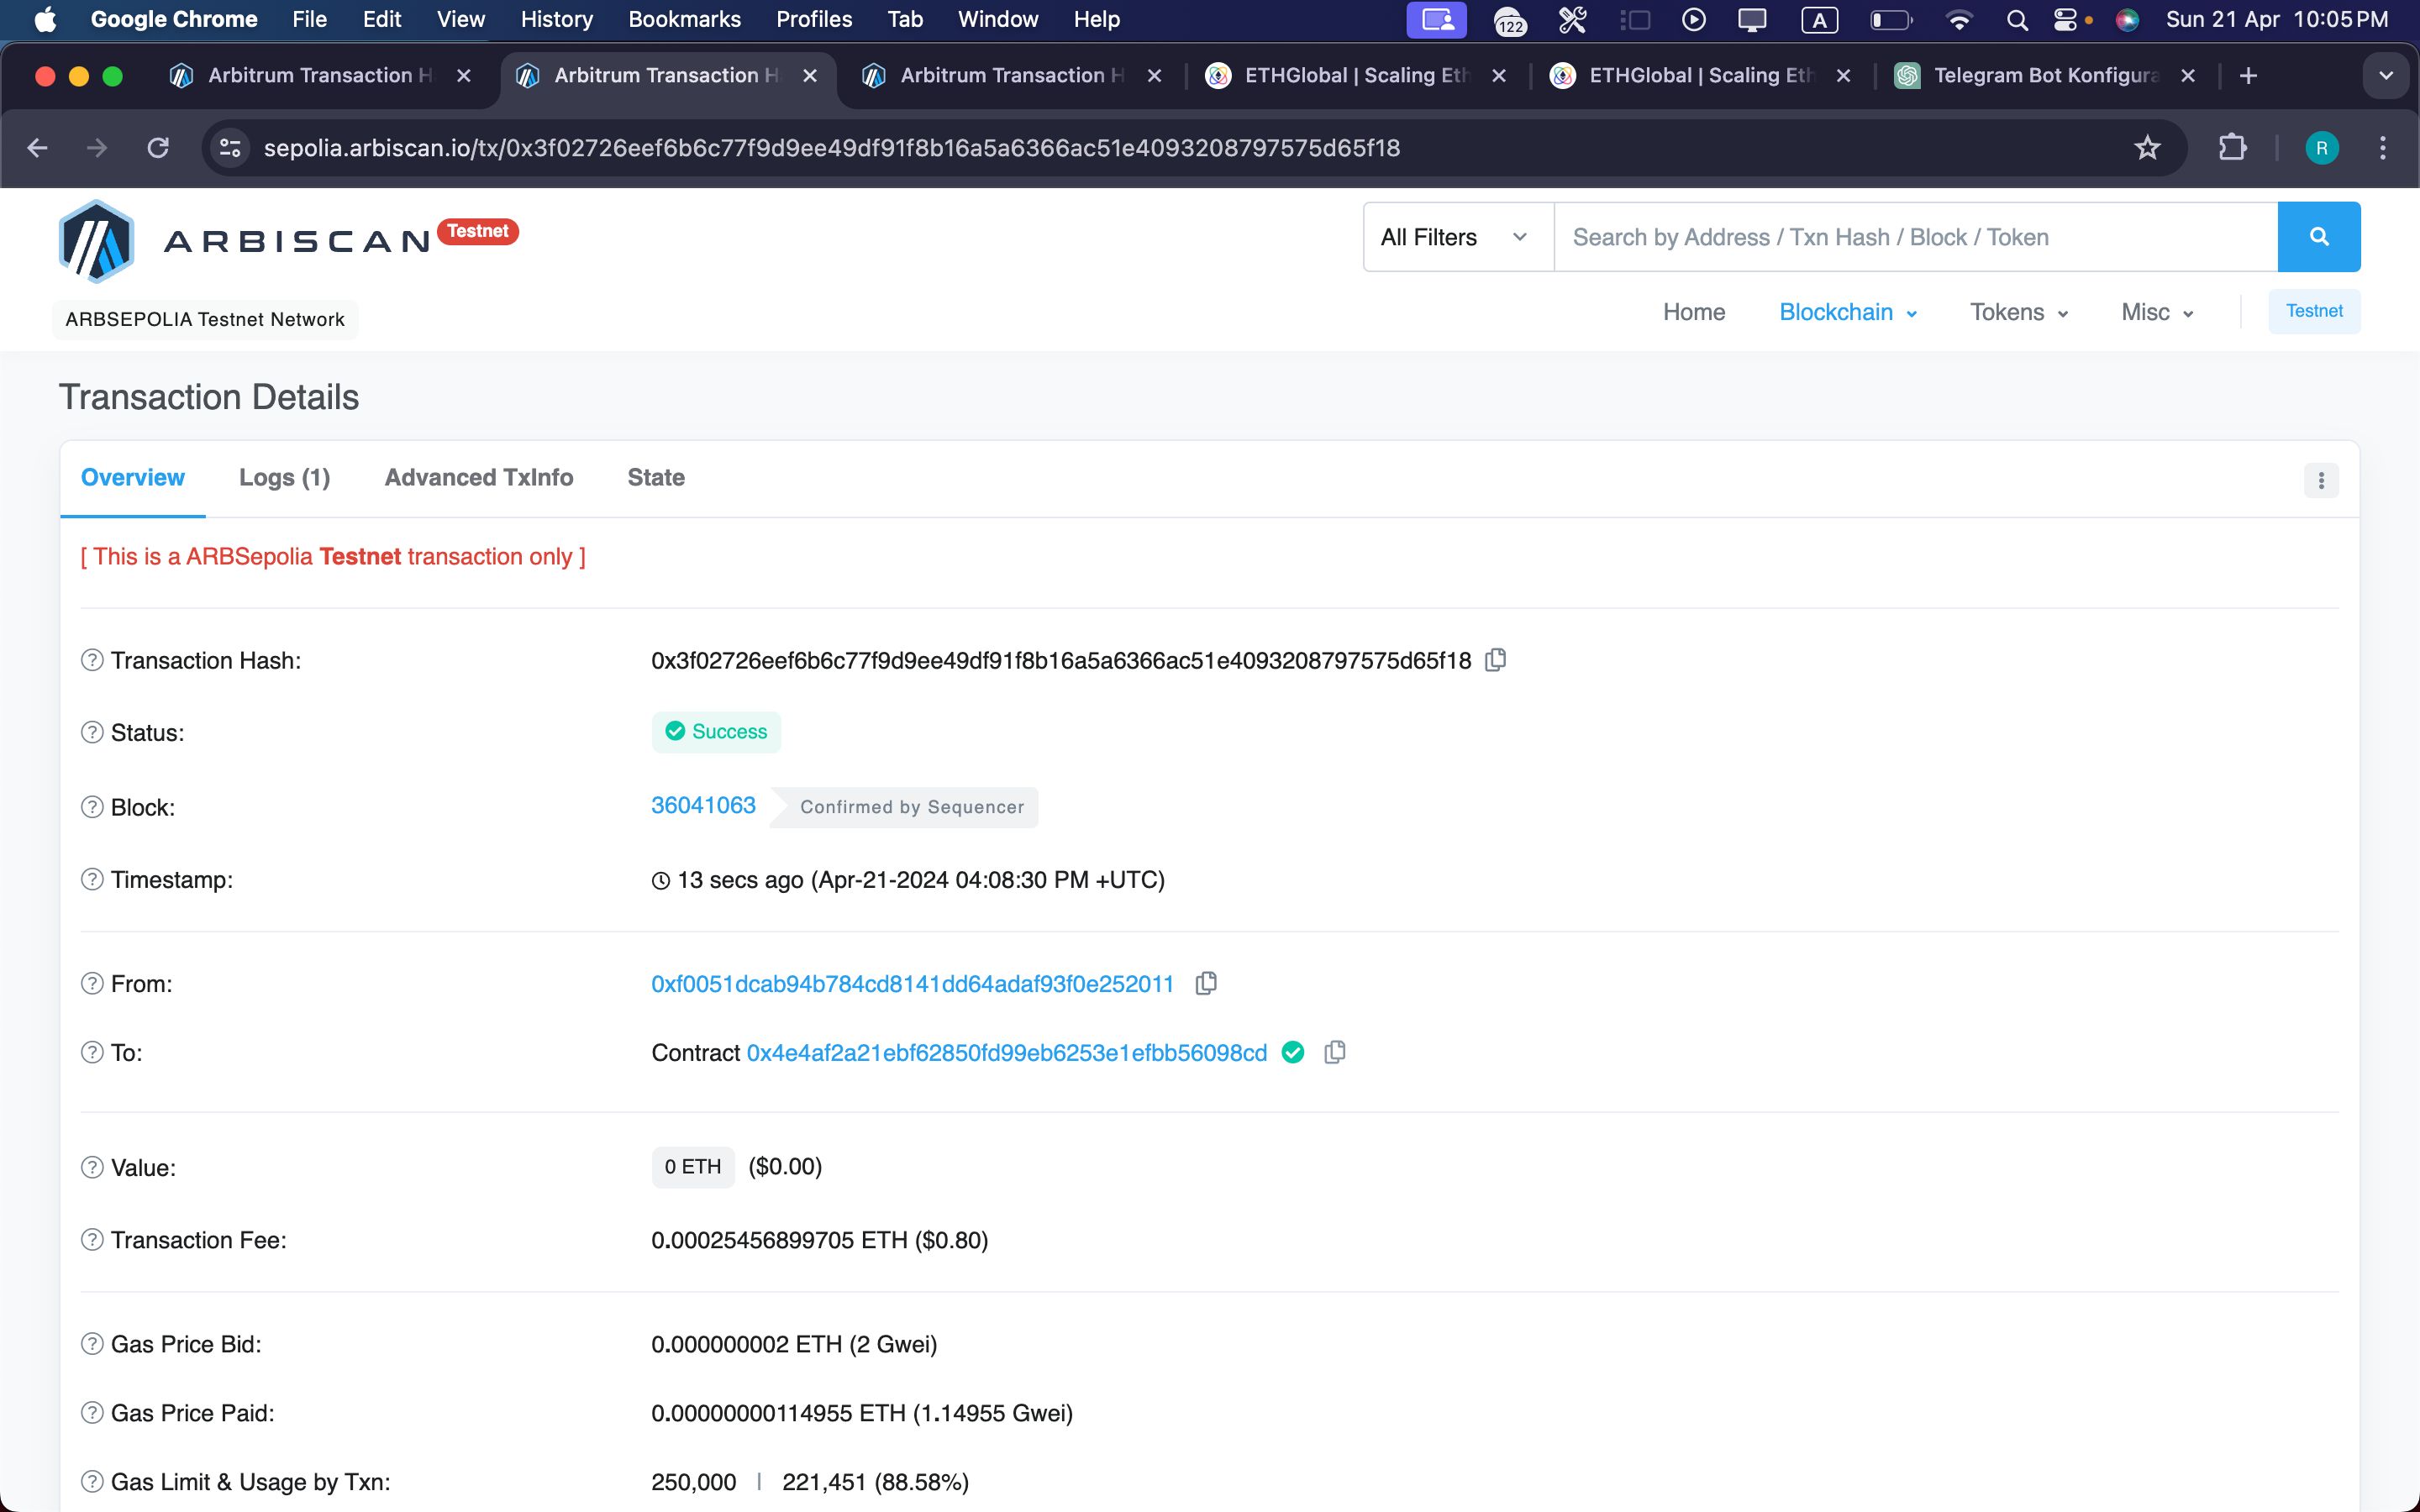This screenshot has width=2420, height=1512.
Task: Open Chrome three-dot menu
Action: coord(2383,148)
